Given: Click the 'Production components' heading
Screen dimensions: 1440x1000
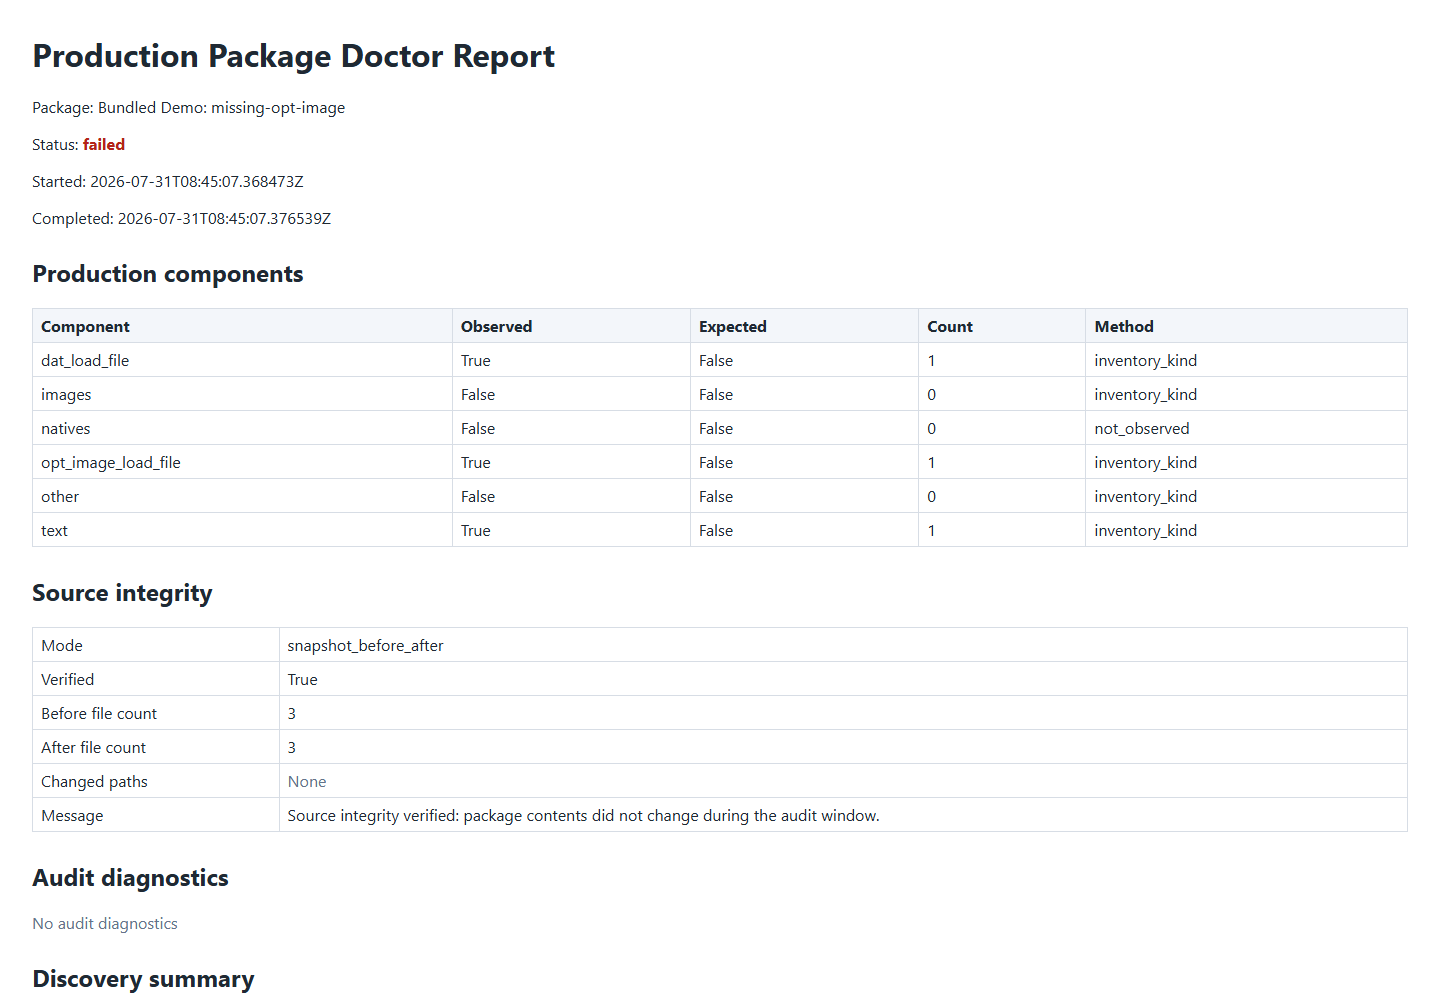Looking at the screenshot, I should [168, 274].
